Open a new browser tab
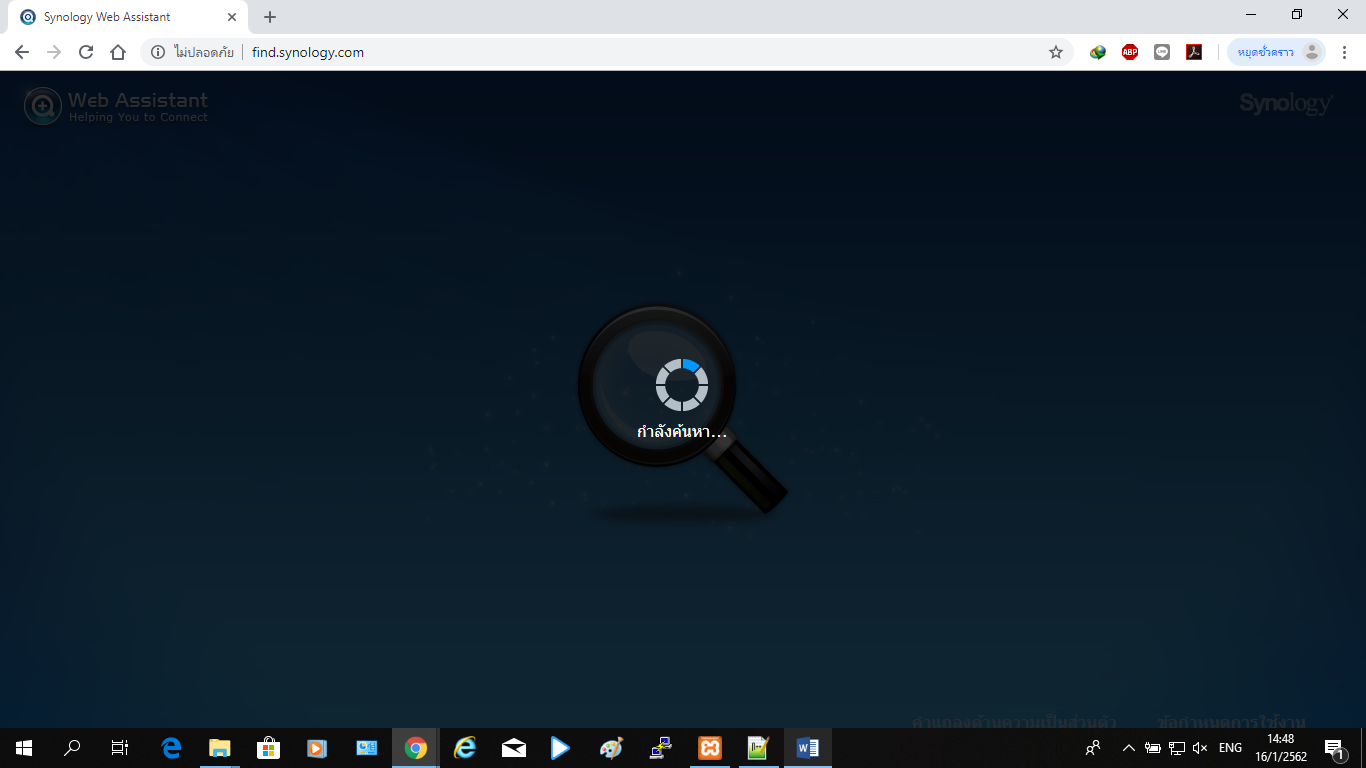Image resolution: width=1366 pixels, height=768 pixels. 270,17
